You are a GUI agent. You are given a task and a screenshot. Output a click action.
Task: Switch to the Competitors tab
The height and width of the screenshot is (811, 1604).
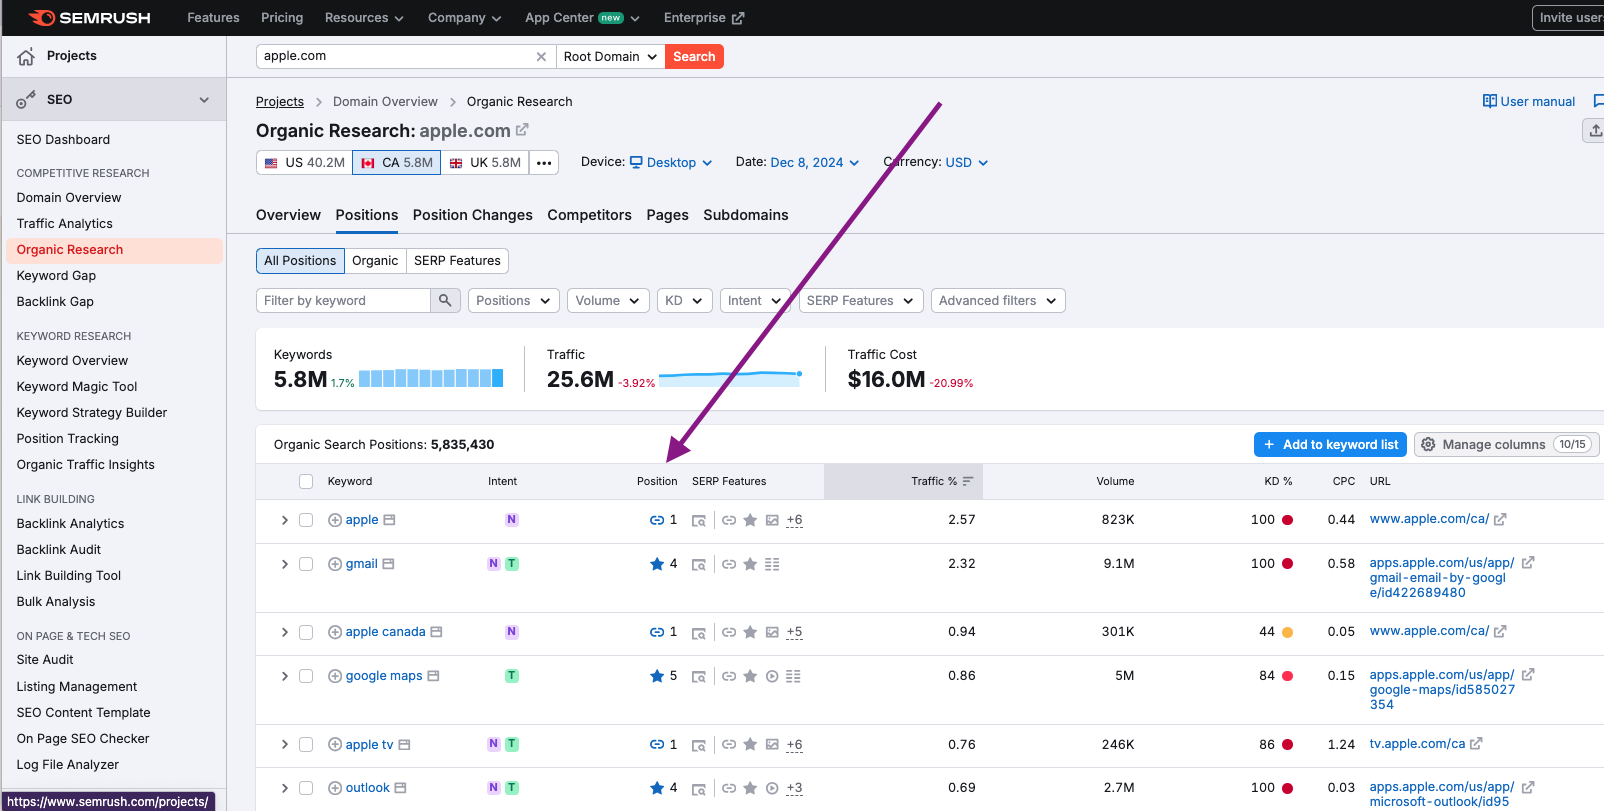click(x=589, y=215)
